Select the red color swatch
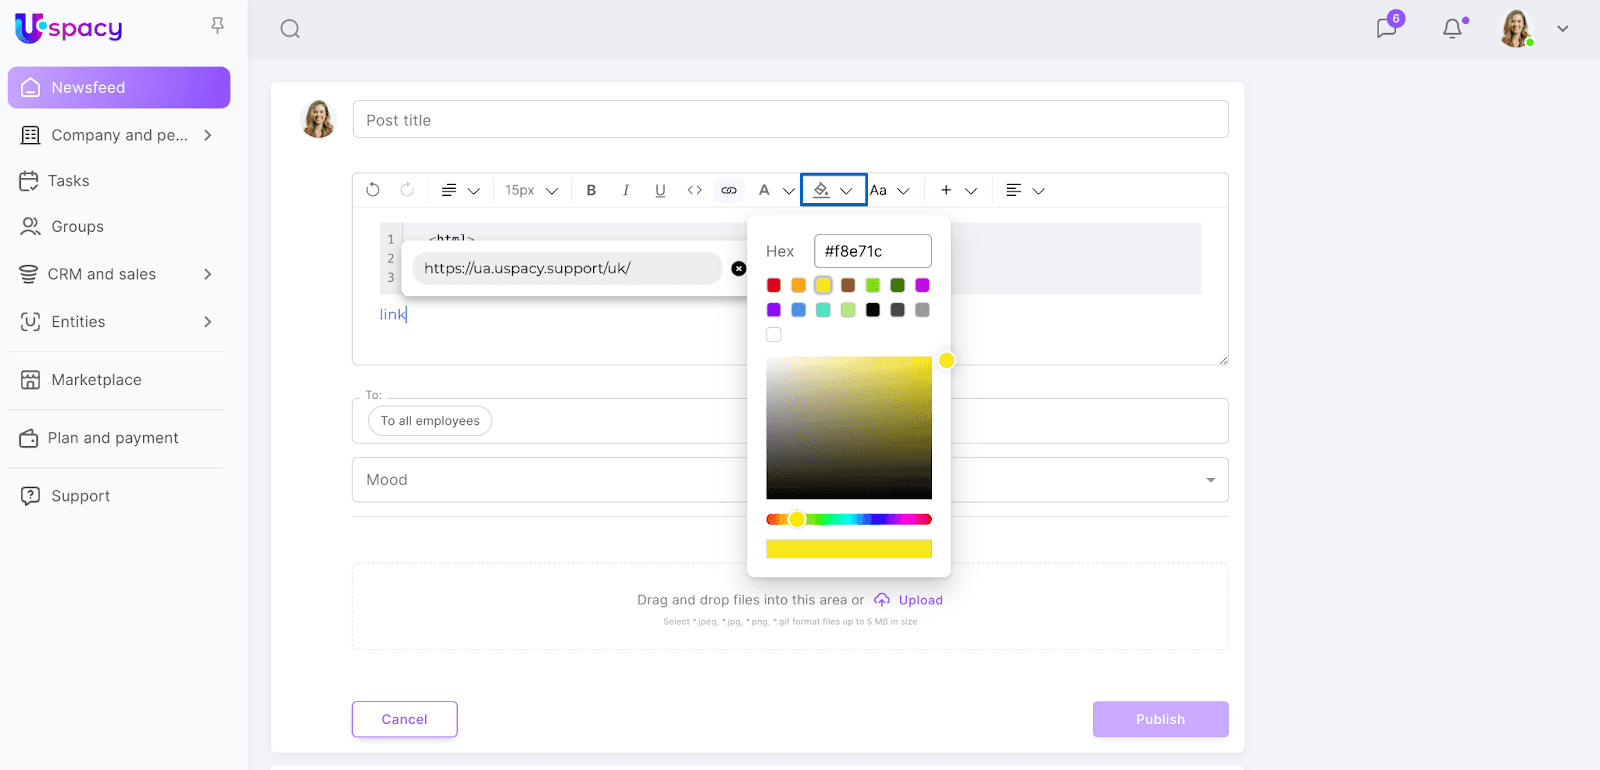The width and height of the screenshot is (1600, 770). [x=774, y=285]
